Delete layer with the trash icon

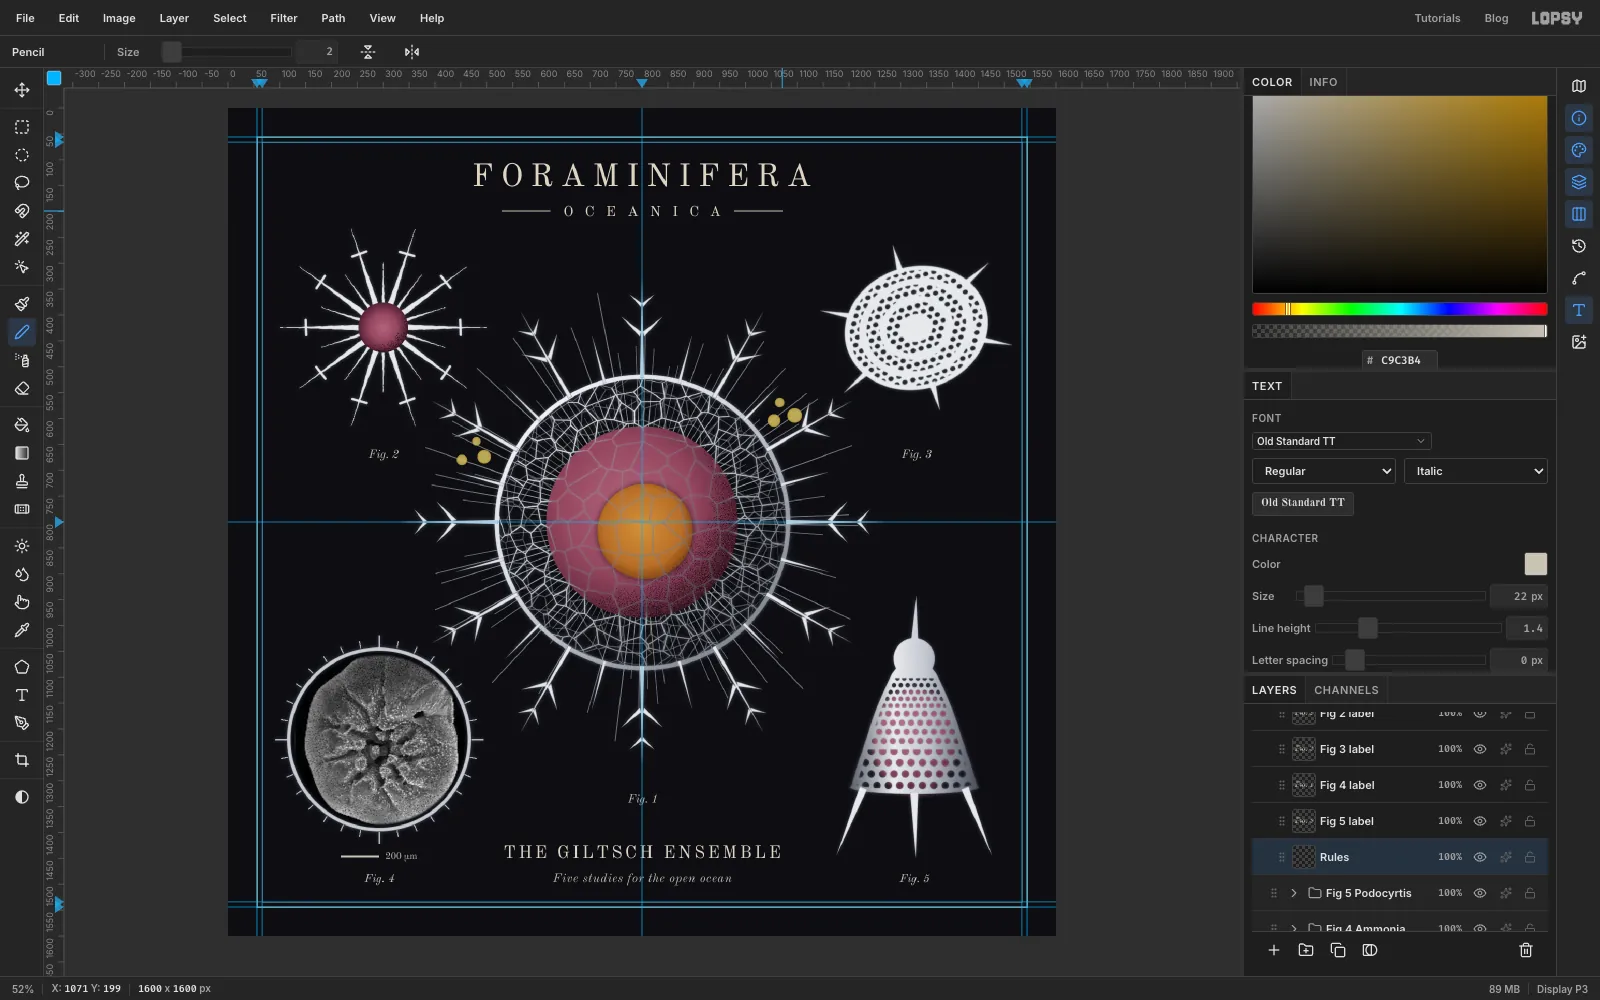point(1526,950)
